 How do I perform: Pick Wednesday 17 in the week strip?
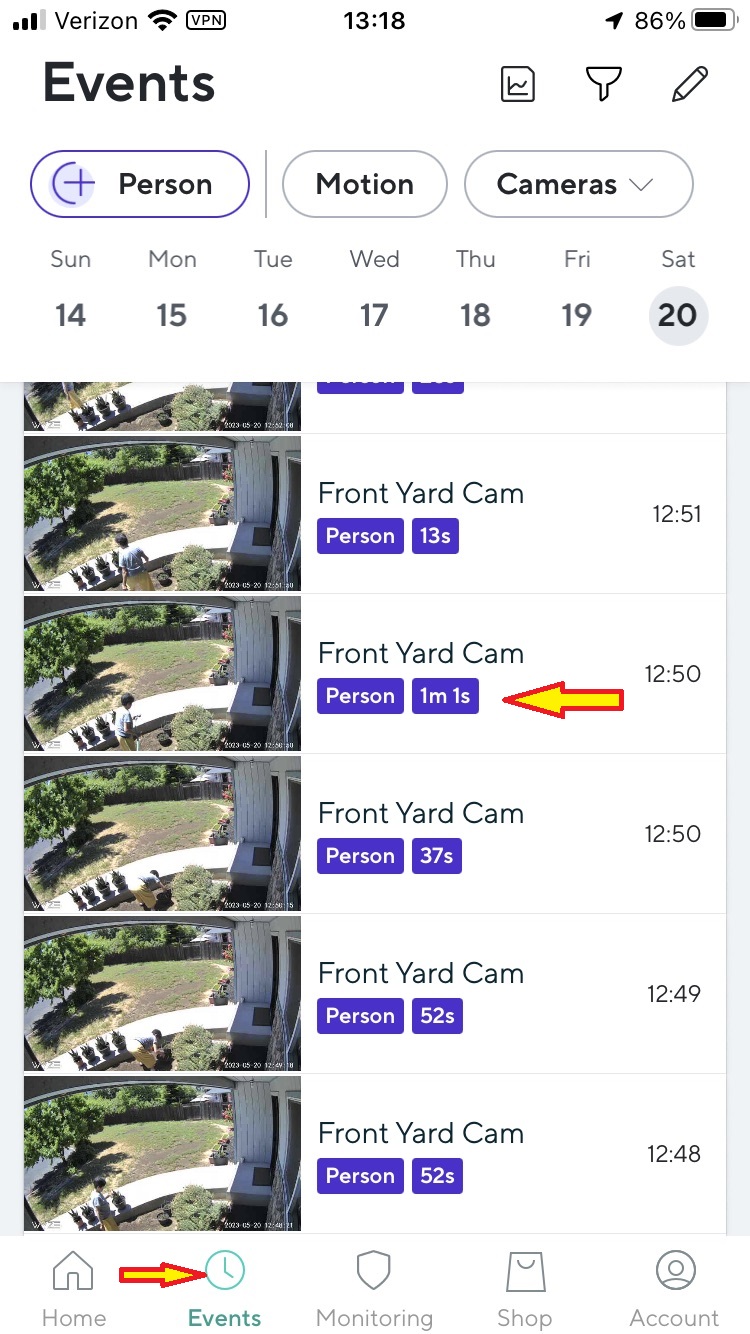click(x=374, y=316)
